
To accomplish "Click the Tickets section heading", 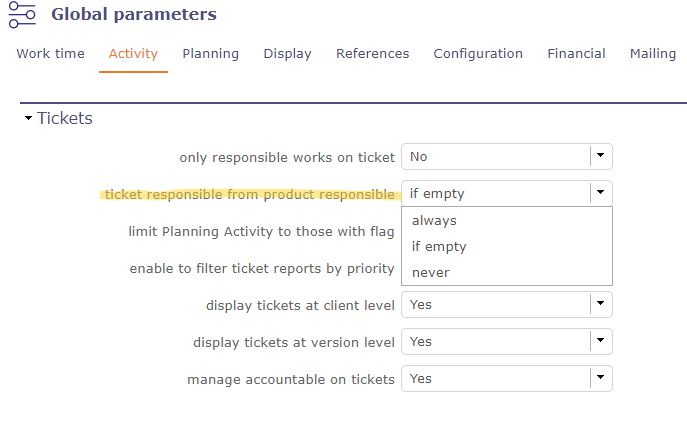I will click(x=65, y=119).
